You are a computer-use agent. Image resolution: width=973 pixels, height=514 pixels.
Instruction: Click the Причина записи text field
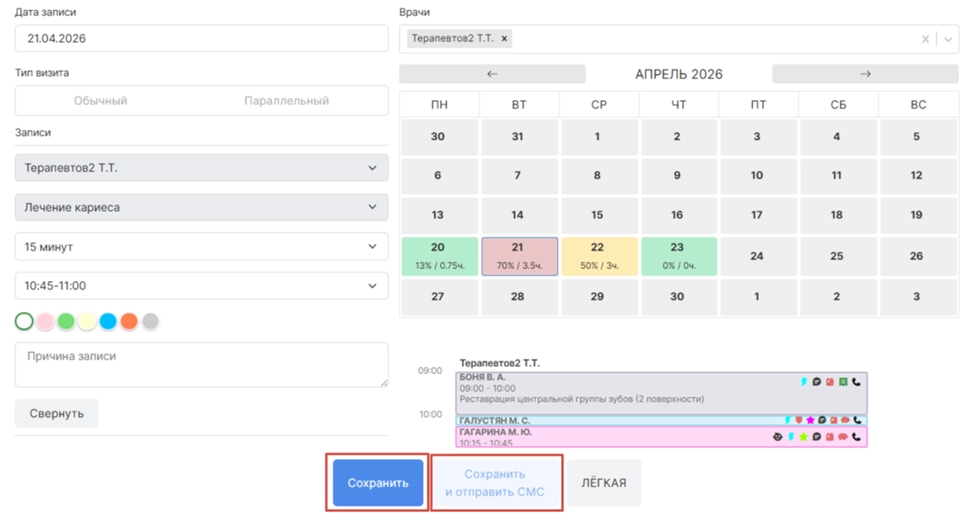click(x=201, y=364)
